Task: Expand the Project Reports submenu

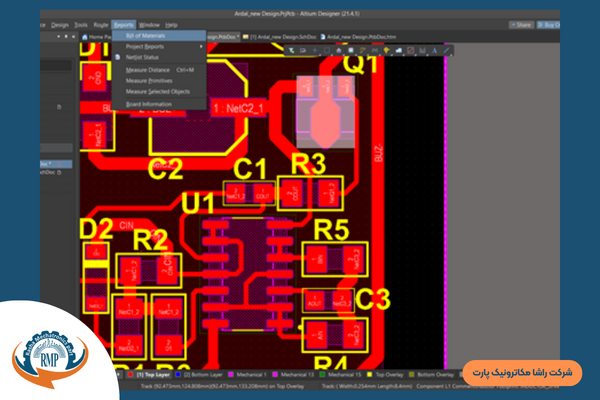Action: (146, 47)
